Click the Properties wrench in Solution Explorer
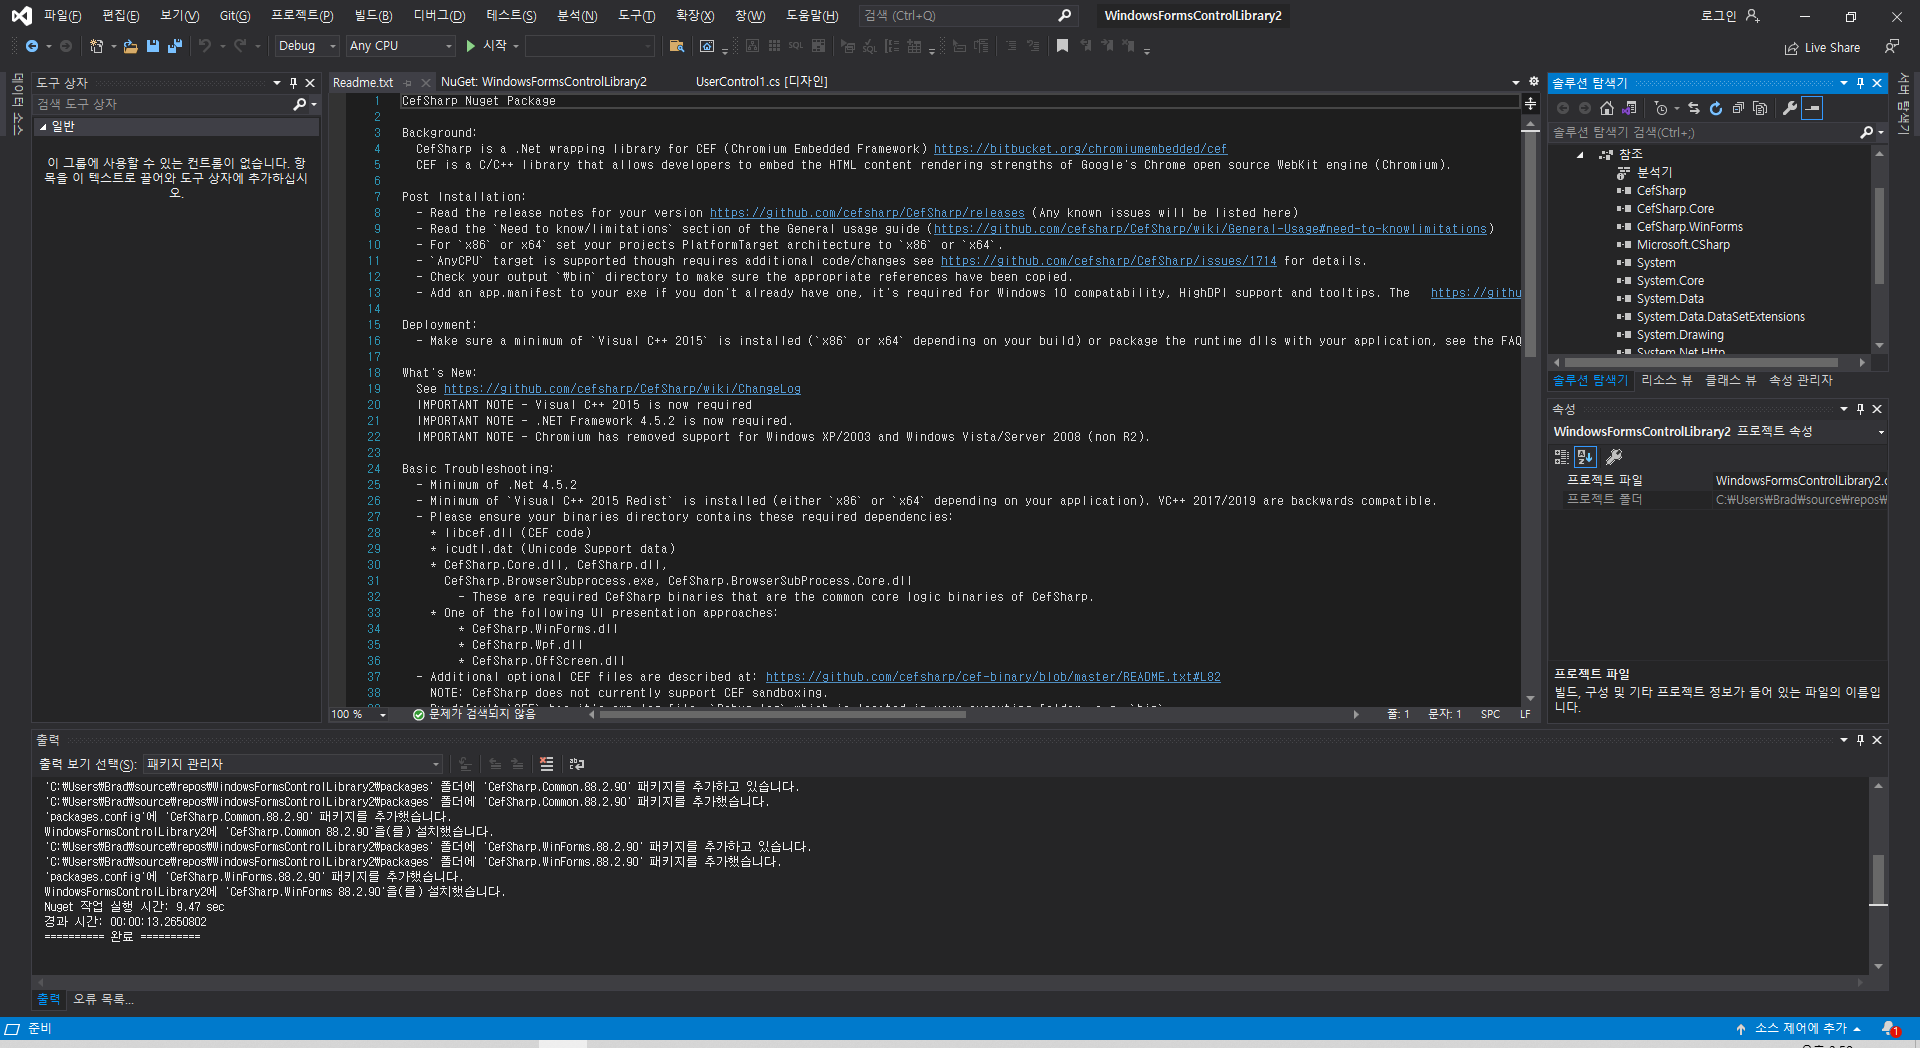Viewport: 1920px width, 1048px height. pos(1790,108)
